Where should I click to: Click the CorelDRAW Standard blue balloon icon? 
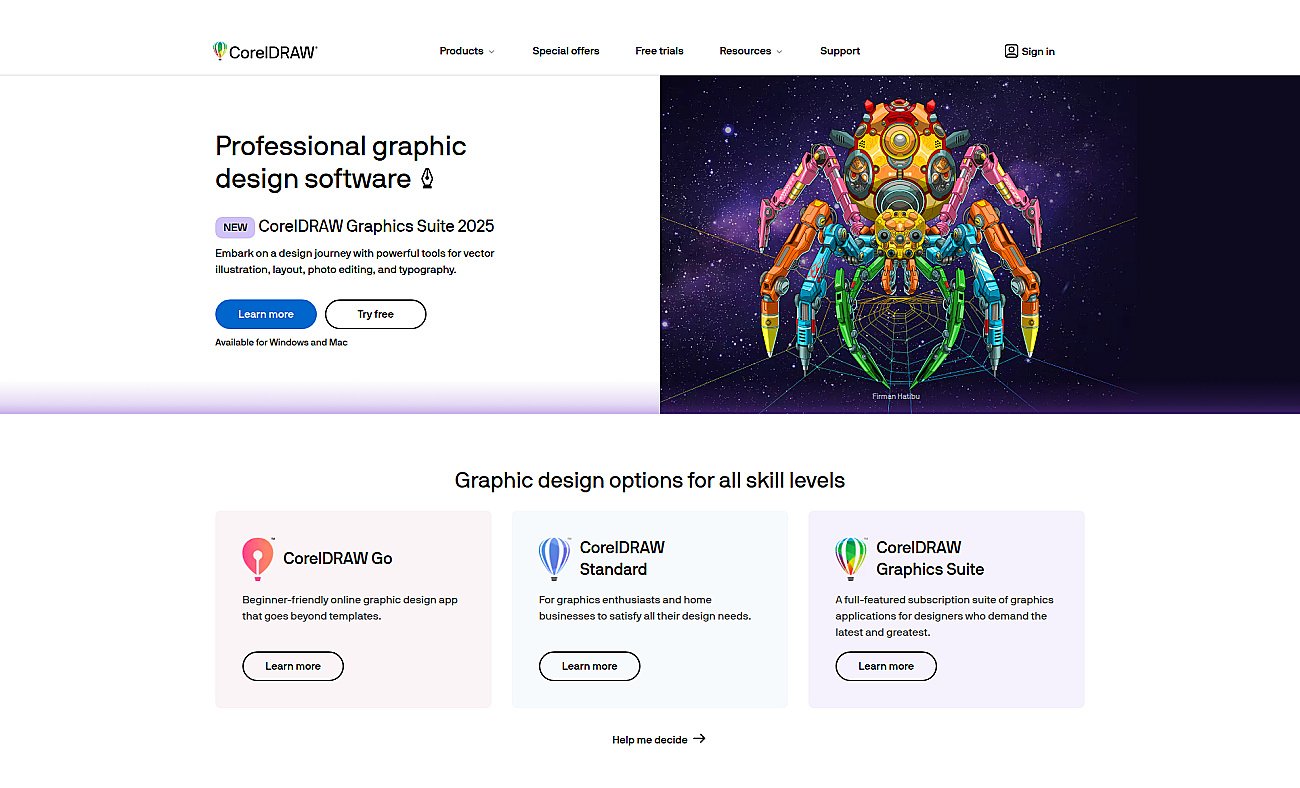coord(554,558)
